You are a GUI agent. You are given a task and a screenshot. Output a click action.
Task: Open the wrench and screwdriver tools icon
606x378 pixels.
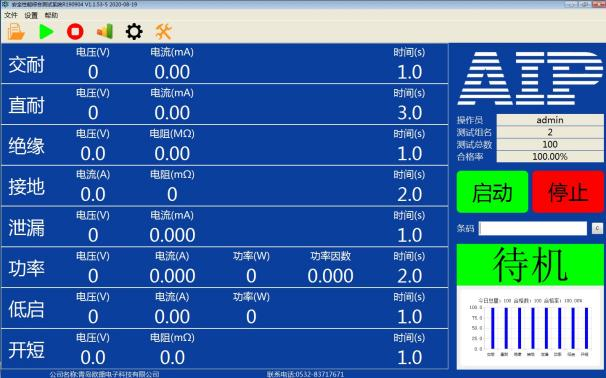[163, 32]
